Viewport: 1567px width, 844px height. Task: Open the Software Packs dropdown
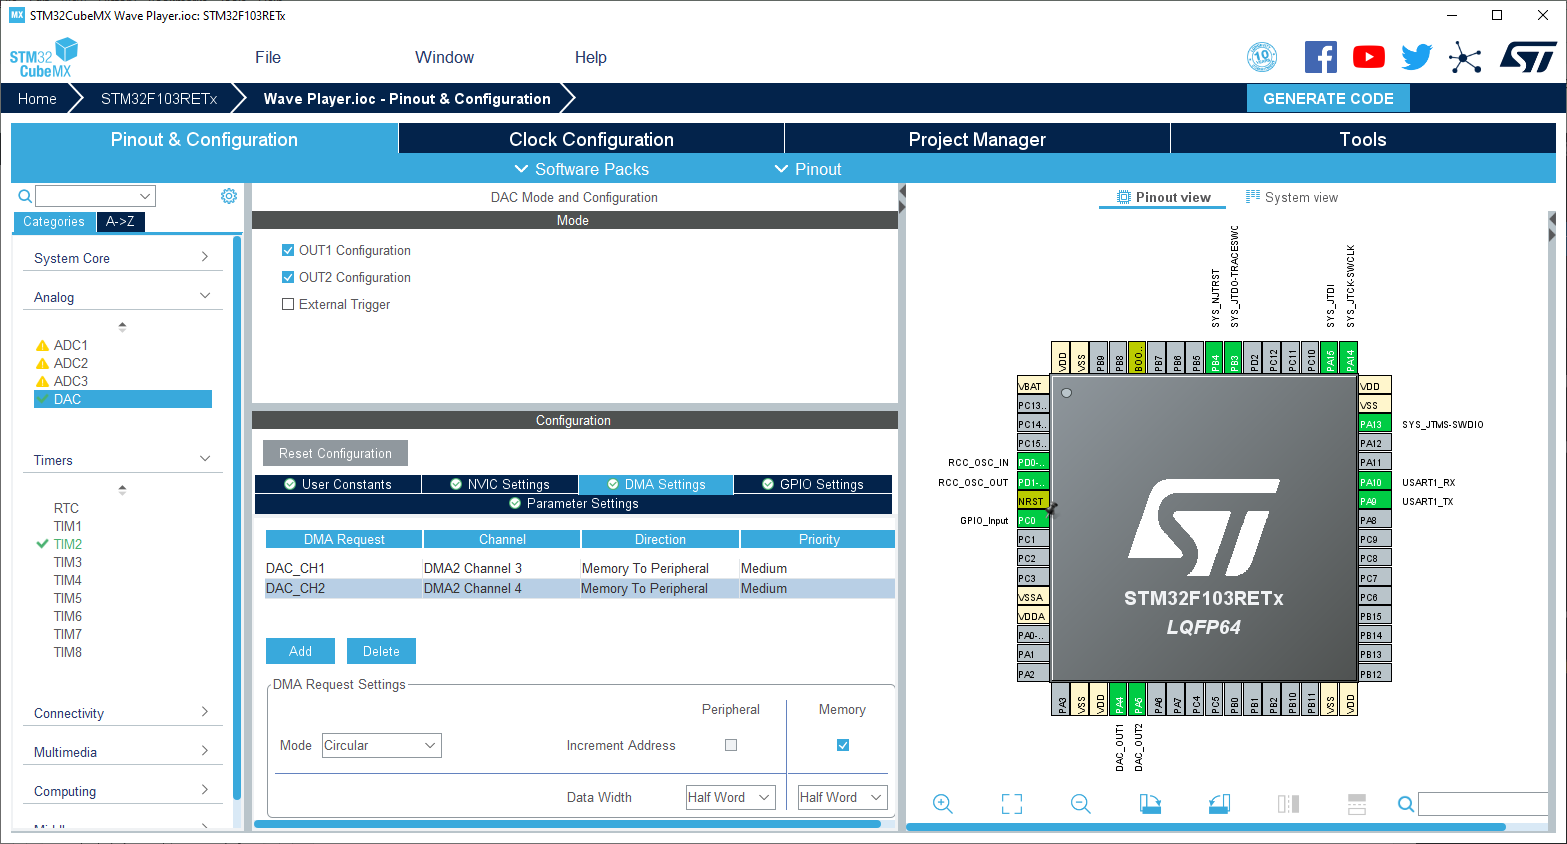(581, 169)
